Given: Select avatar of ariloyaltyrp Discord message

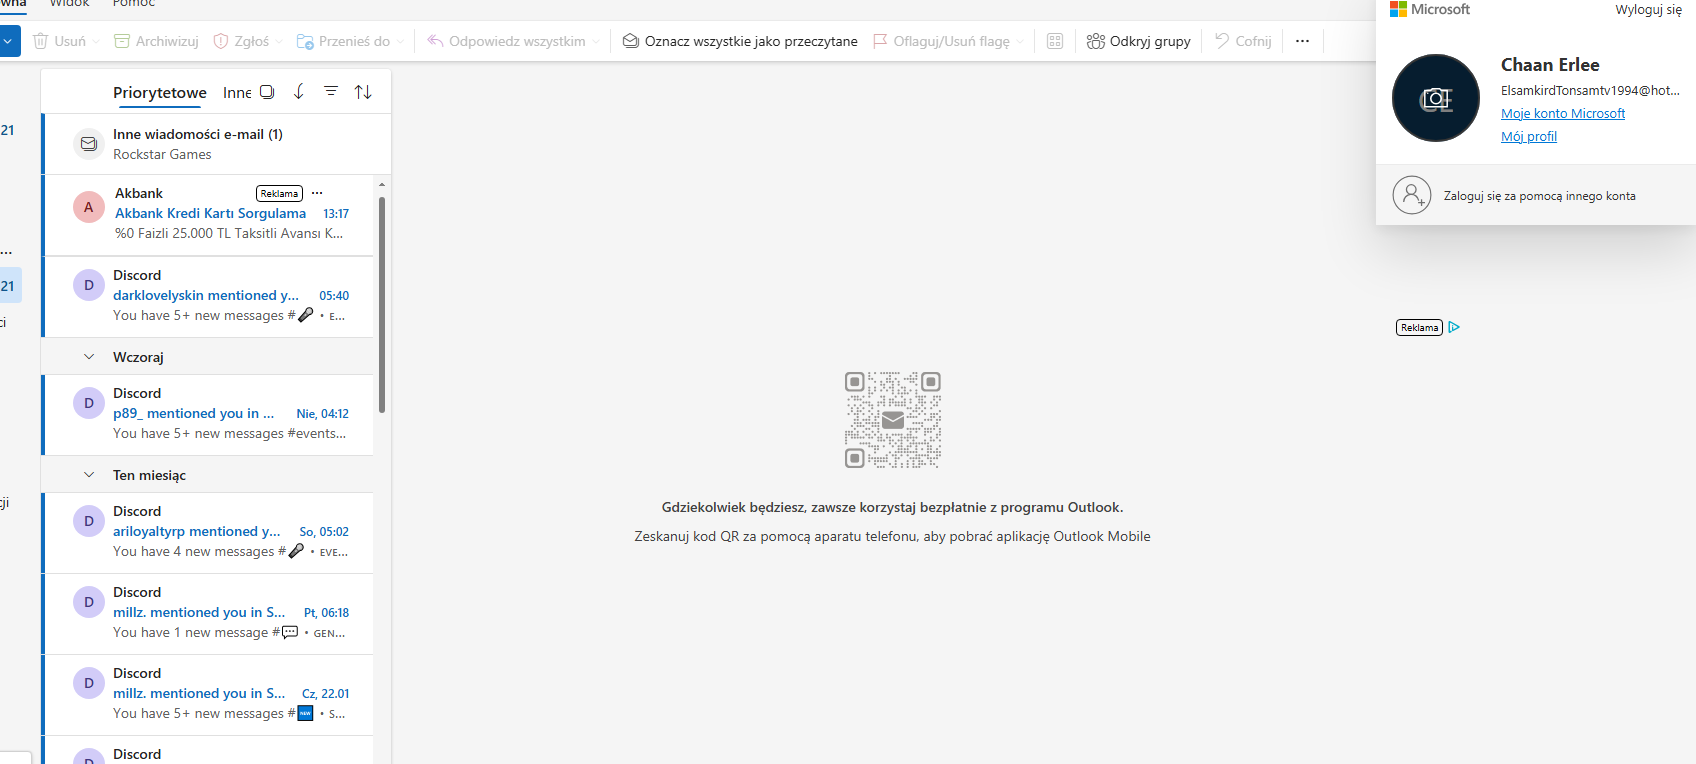Looking at the screenshot, I should (x=89, y=521).
